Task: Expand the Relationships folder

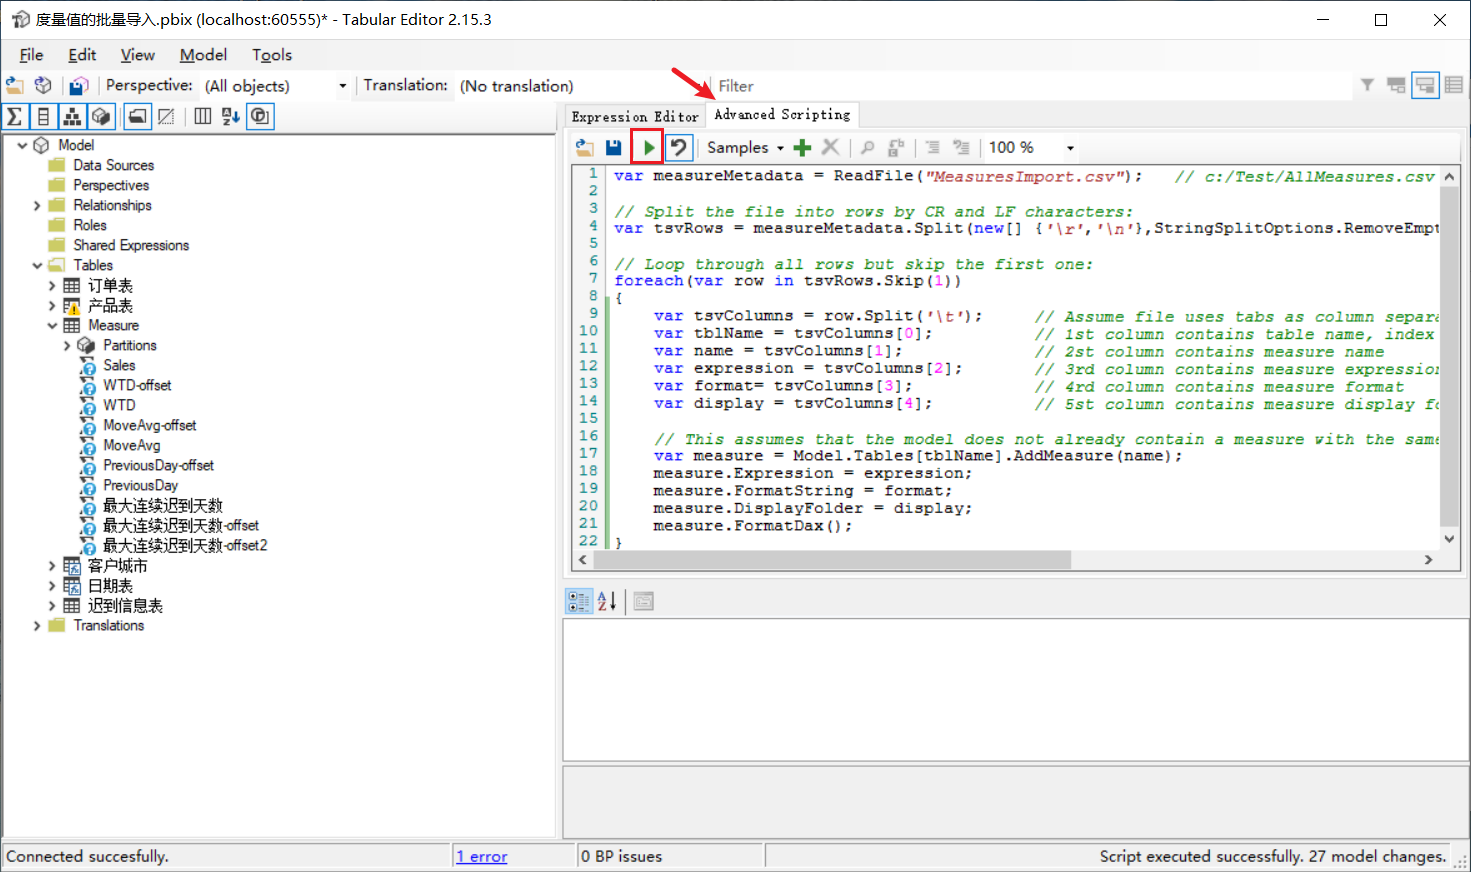Action: pos(37,206)
